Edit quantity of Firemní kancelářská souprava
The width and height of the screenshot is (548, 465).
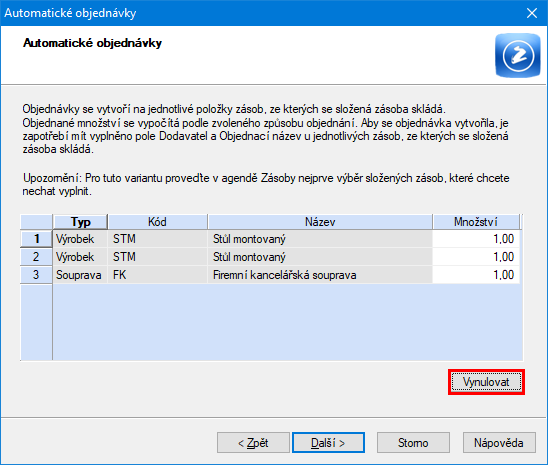point(476,275)
